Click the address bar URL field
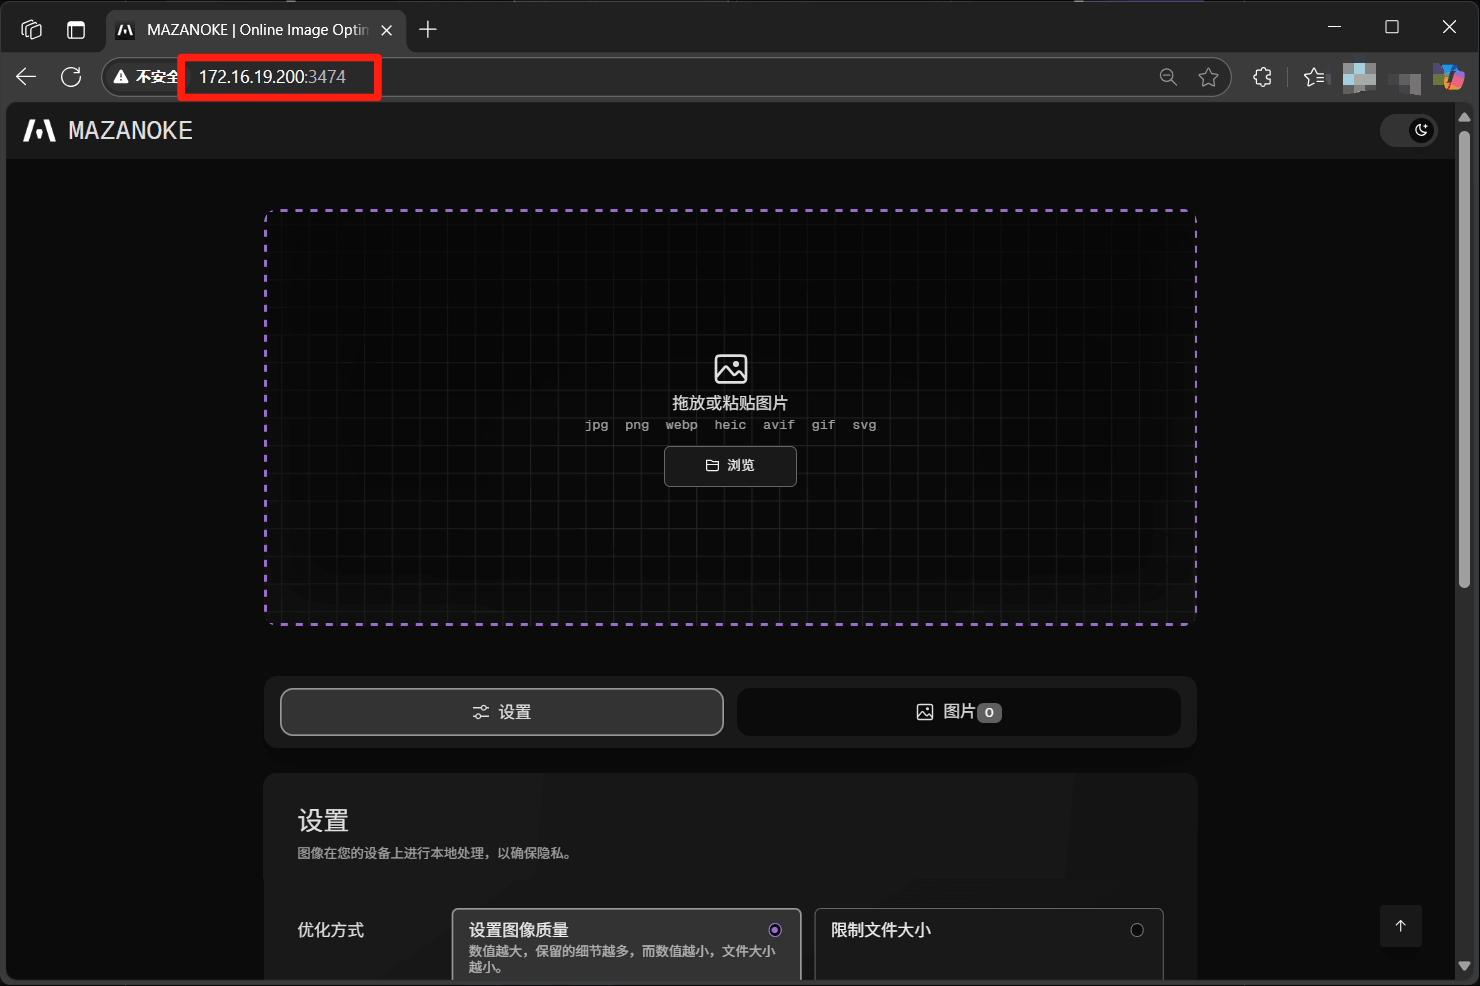 coord(700,77)
